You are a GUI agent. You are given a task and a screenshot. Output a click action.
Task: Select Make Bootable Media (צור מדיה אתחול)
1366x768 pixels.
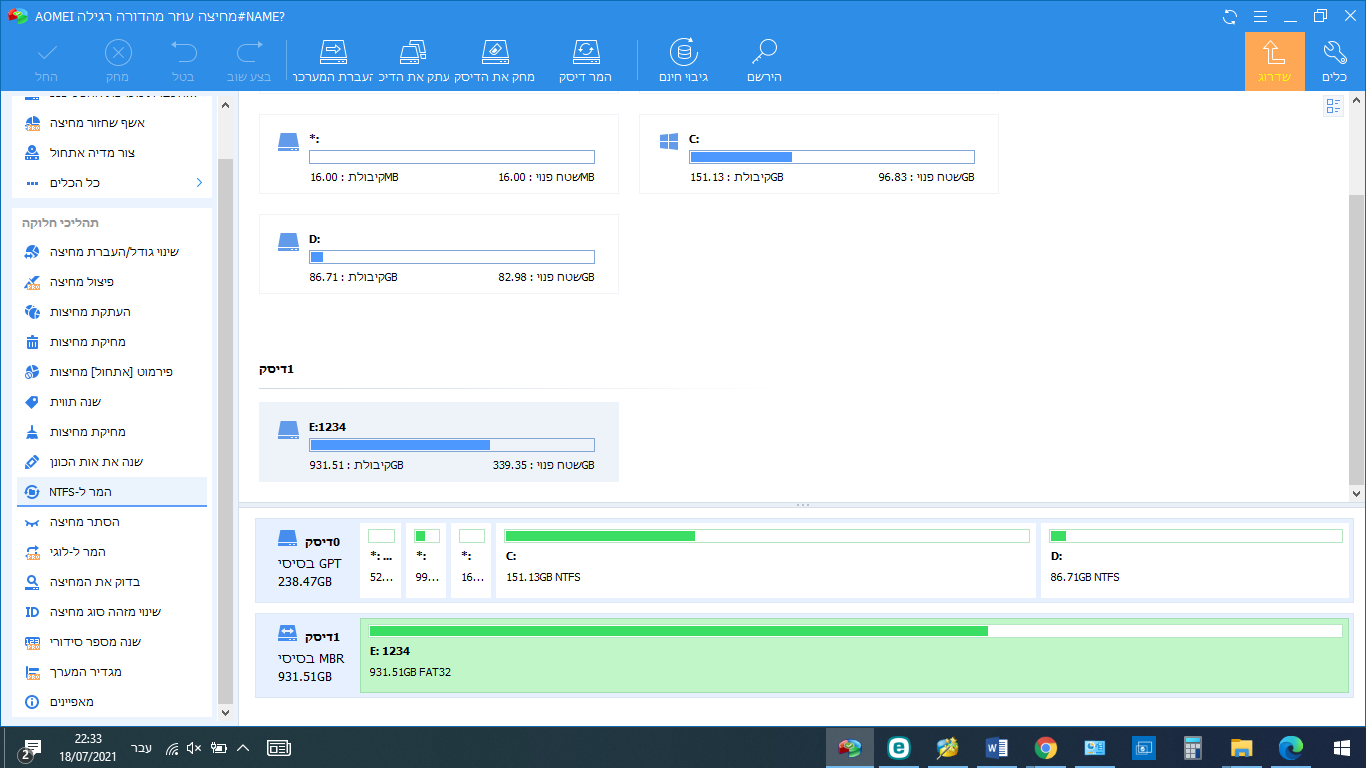tap(112, 153)
